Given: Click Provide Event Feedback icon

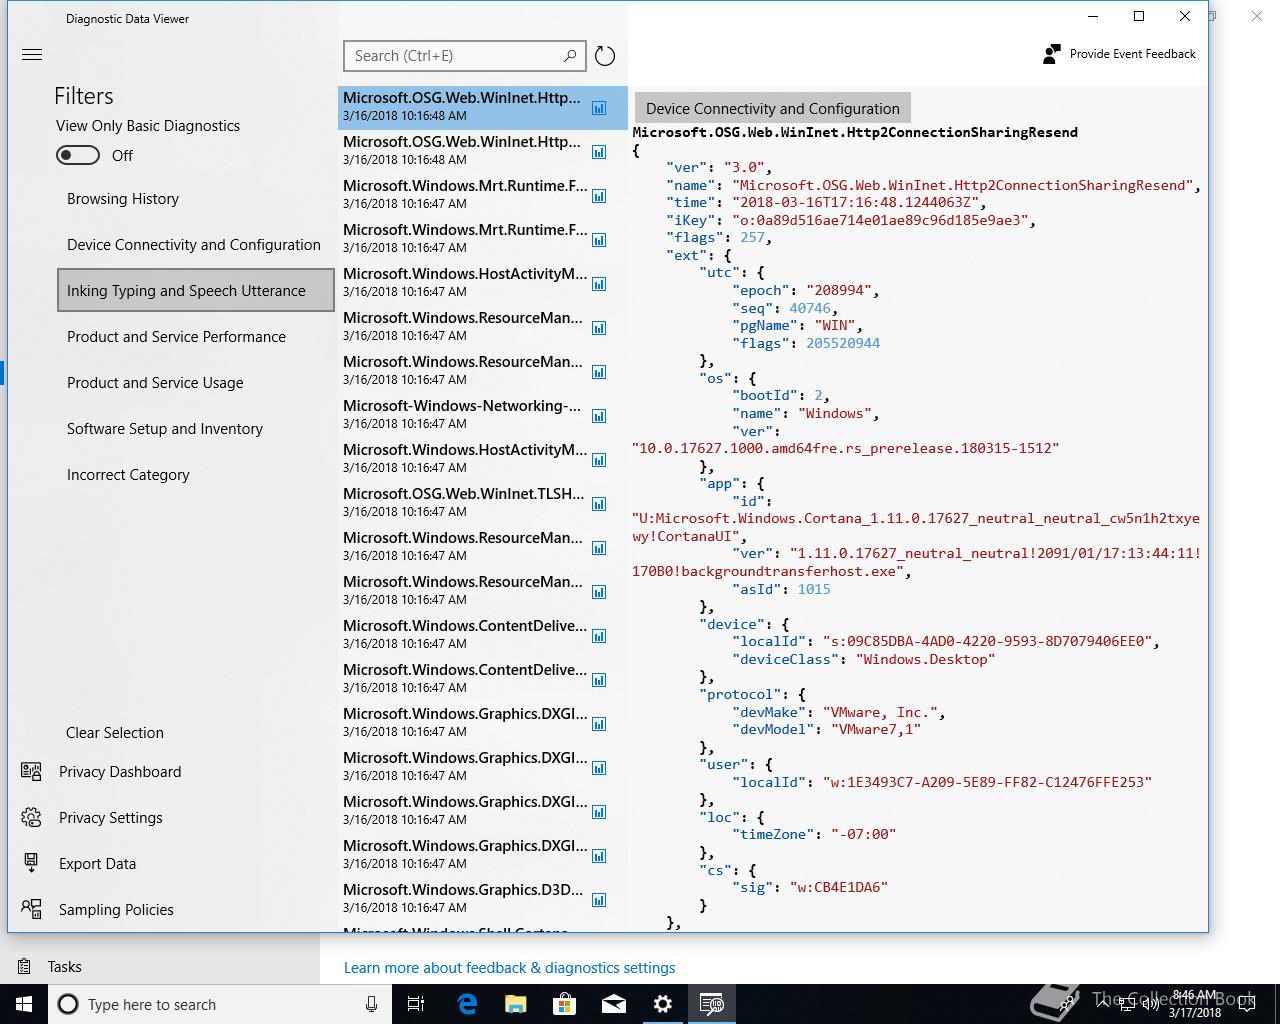Looking at the screenshot, I should [x=1051, y=54].
